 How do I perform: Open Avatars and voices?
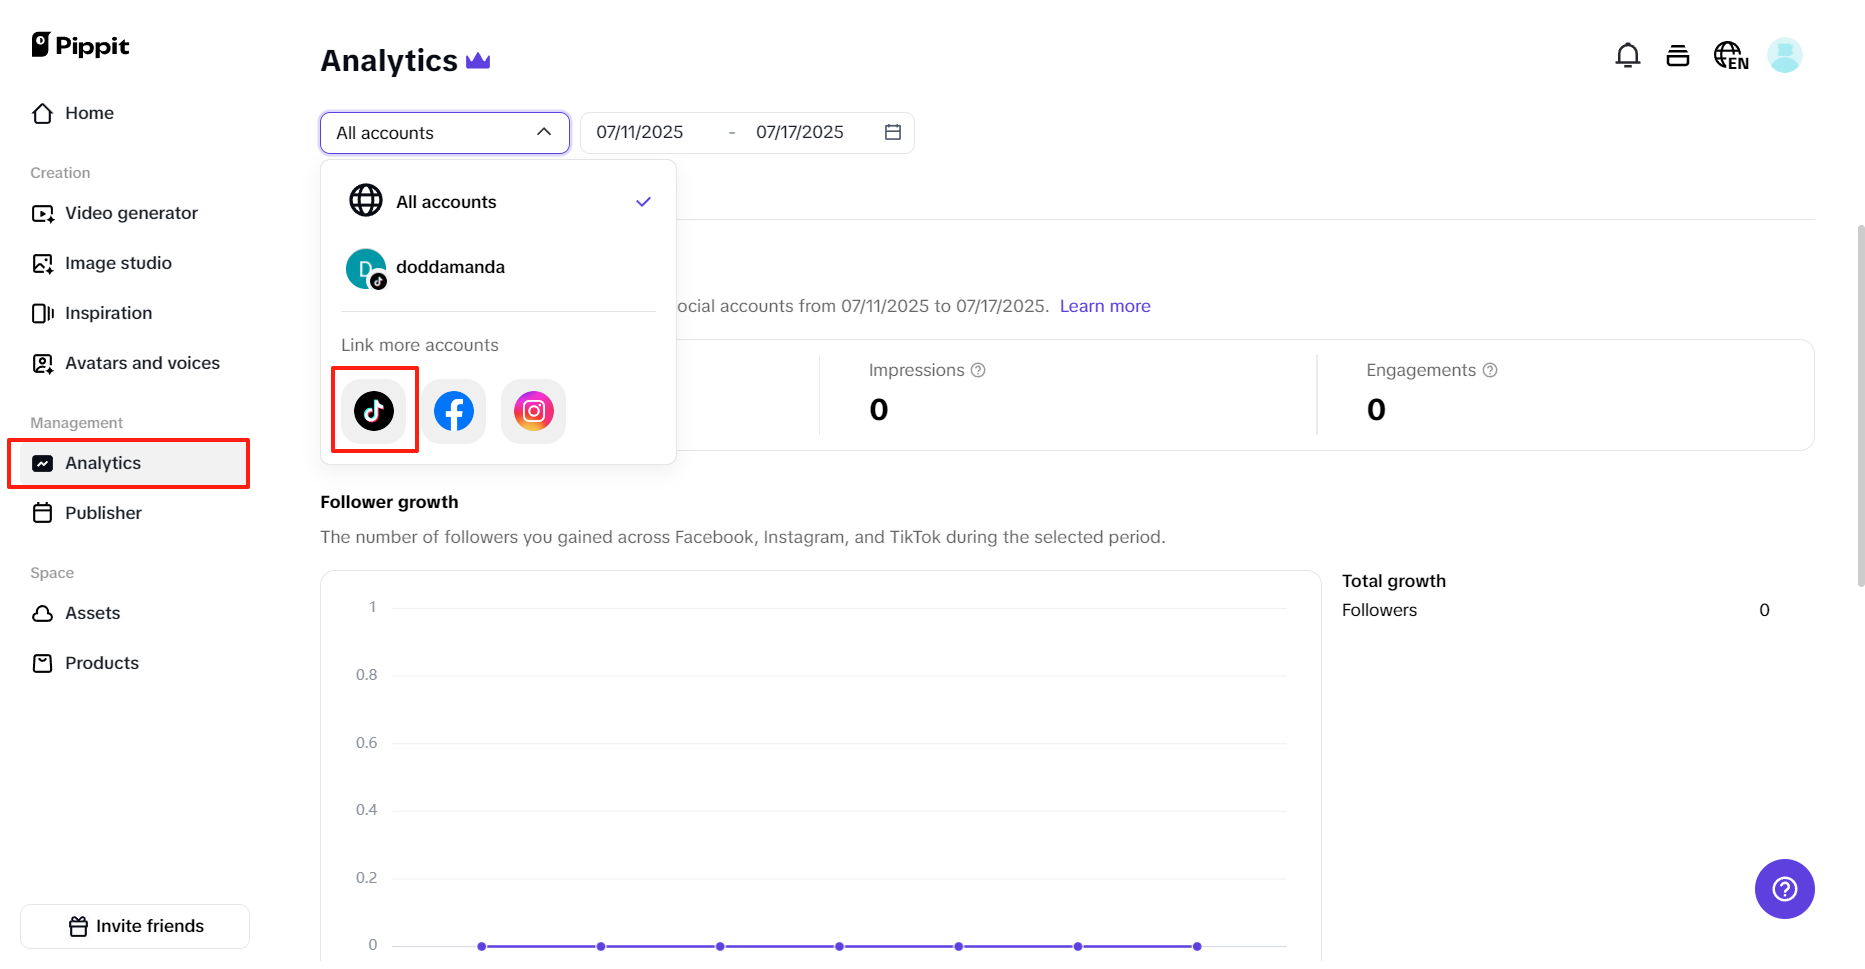pos(142,363)
